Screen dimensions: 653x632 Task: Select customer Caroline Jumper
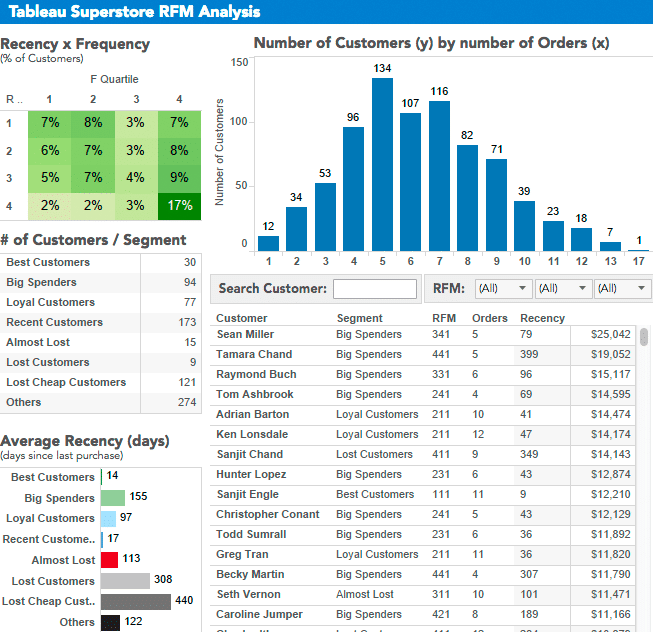pyautogui.click(x=259, y=614)
